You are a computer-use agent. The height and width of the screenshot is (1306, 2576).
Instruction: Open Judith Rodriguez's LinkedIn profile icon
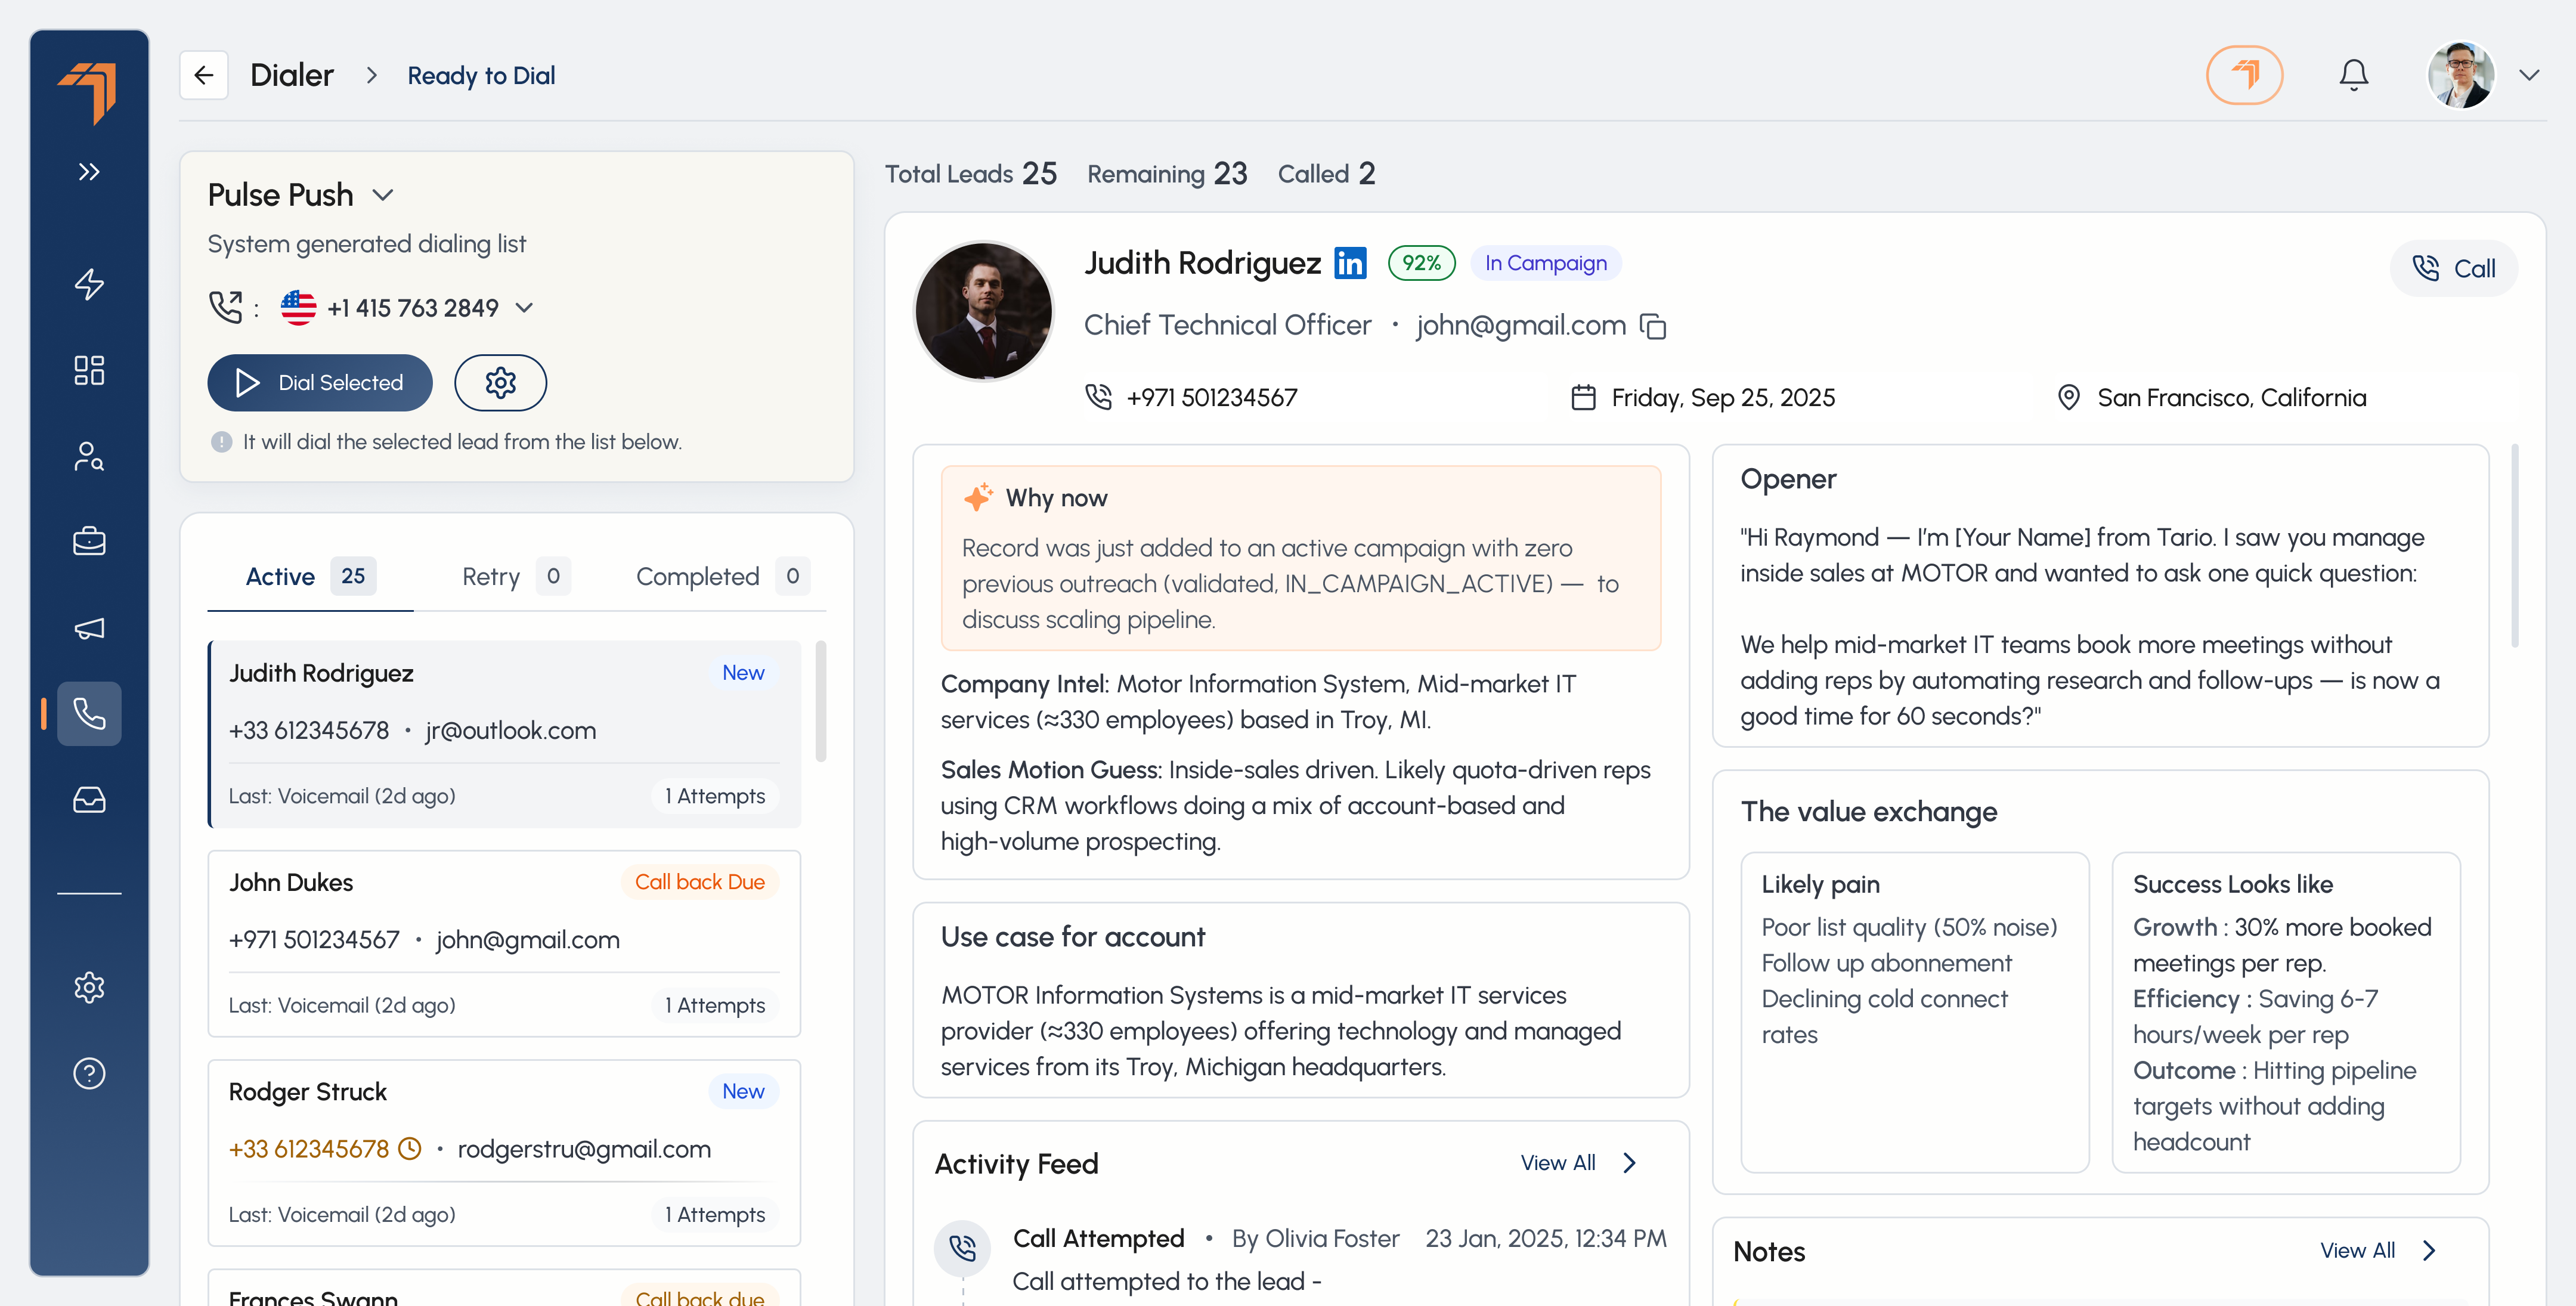1350,263
